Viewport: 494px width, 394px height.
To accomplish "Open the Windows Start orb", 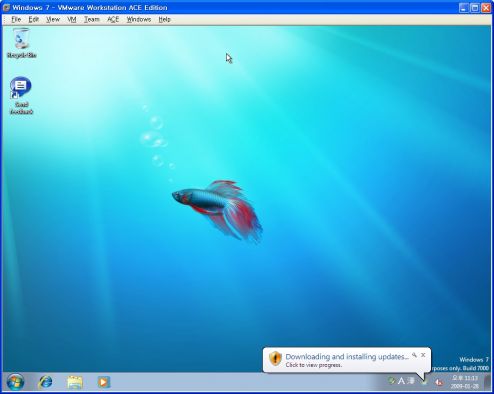I will 15,382.
